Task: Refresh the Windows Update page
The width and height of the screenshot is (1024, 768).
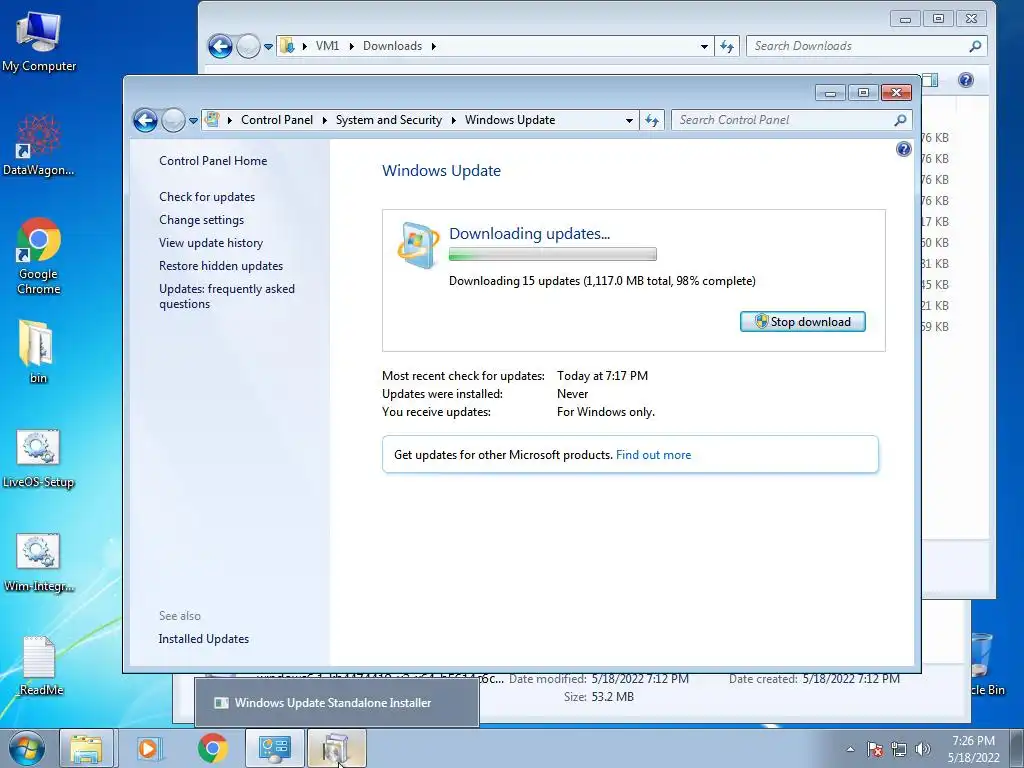Action: click(x=652, y=120)
